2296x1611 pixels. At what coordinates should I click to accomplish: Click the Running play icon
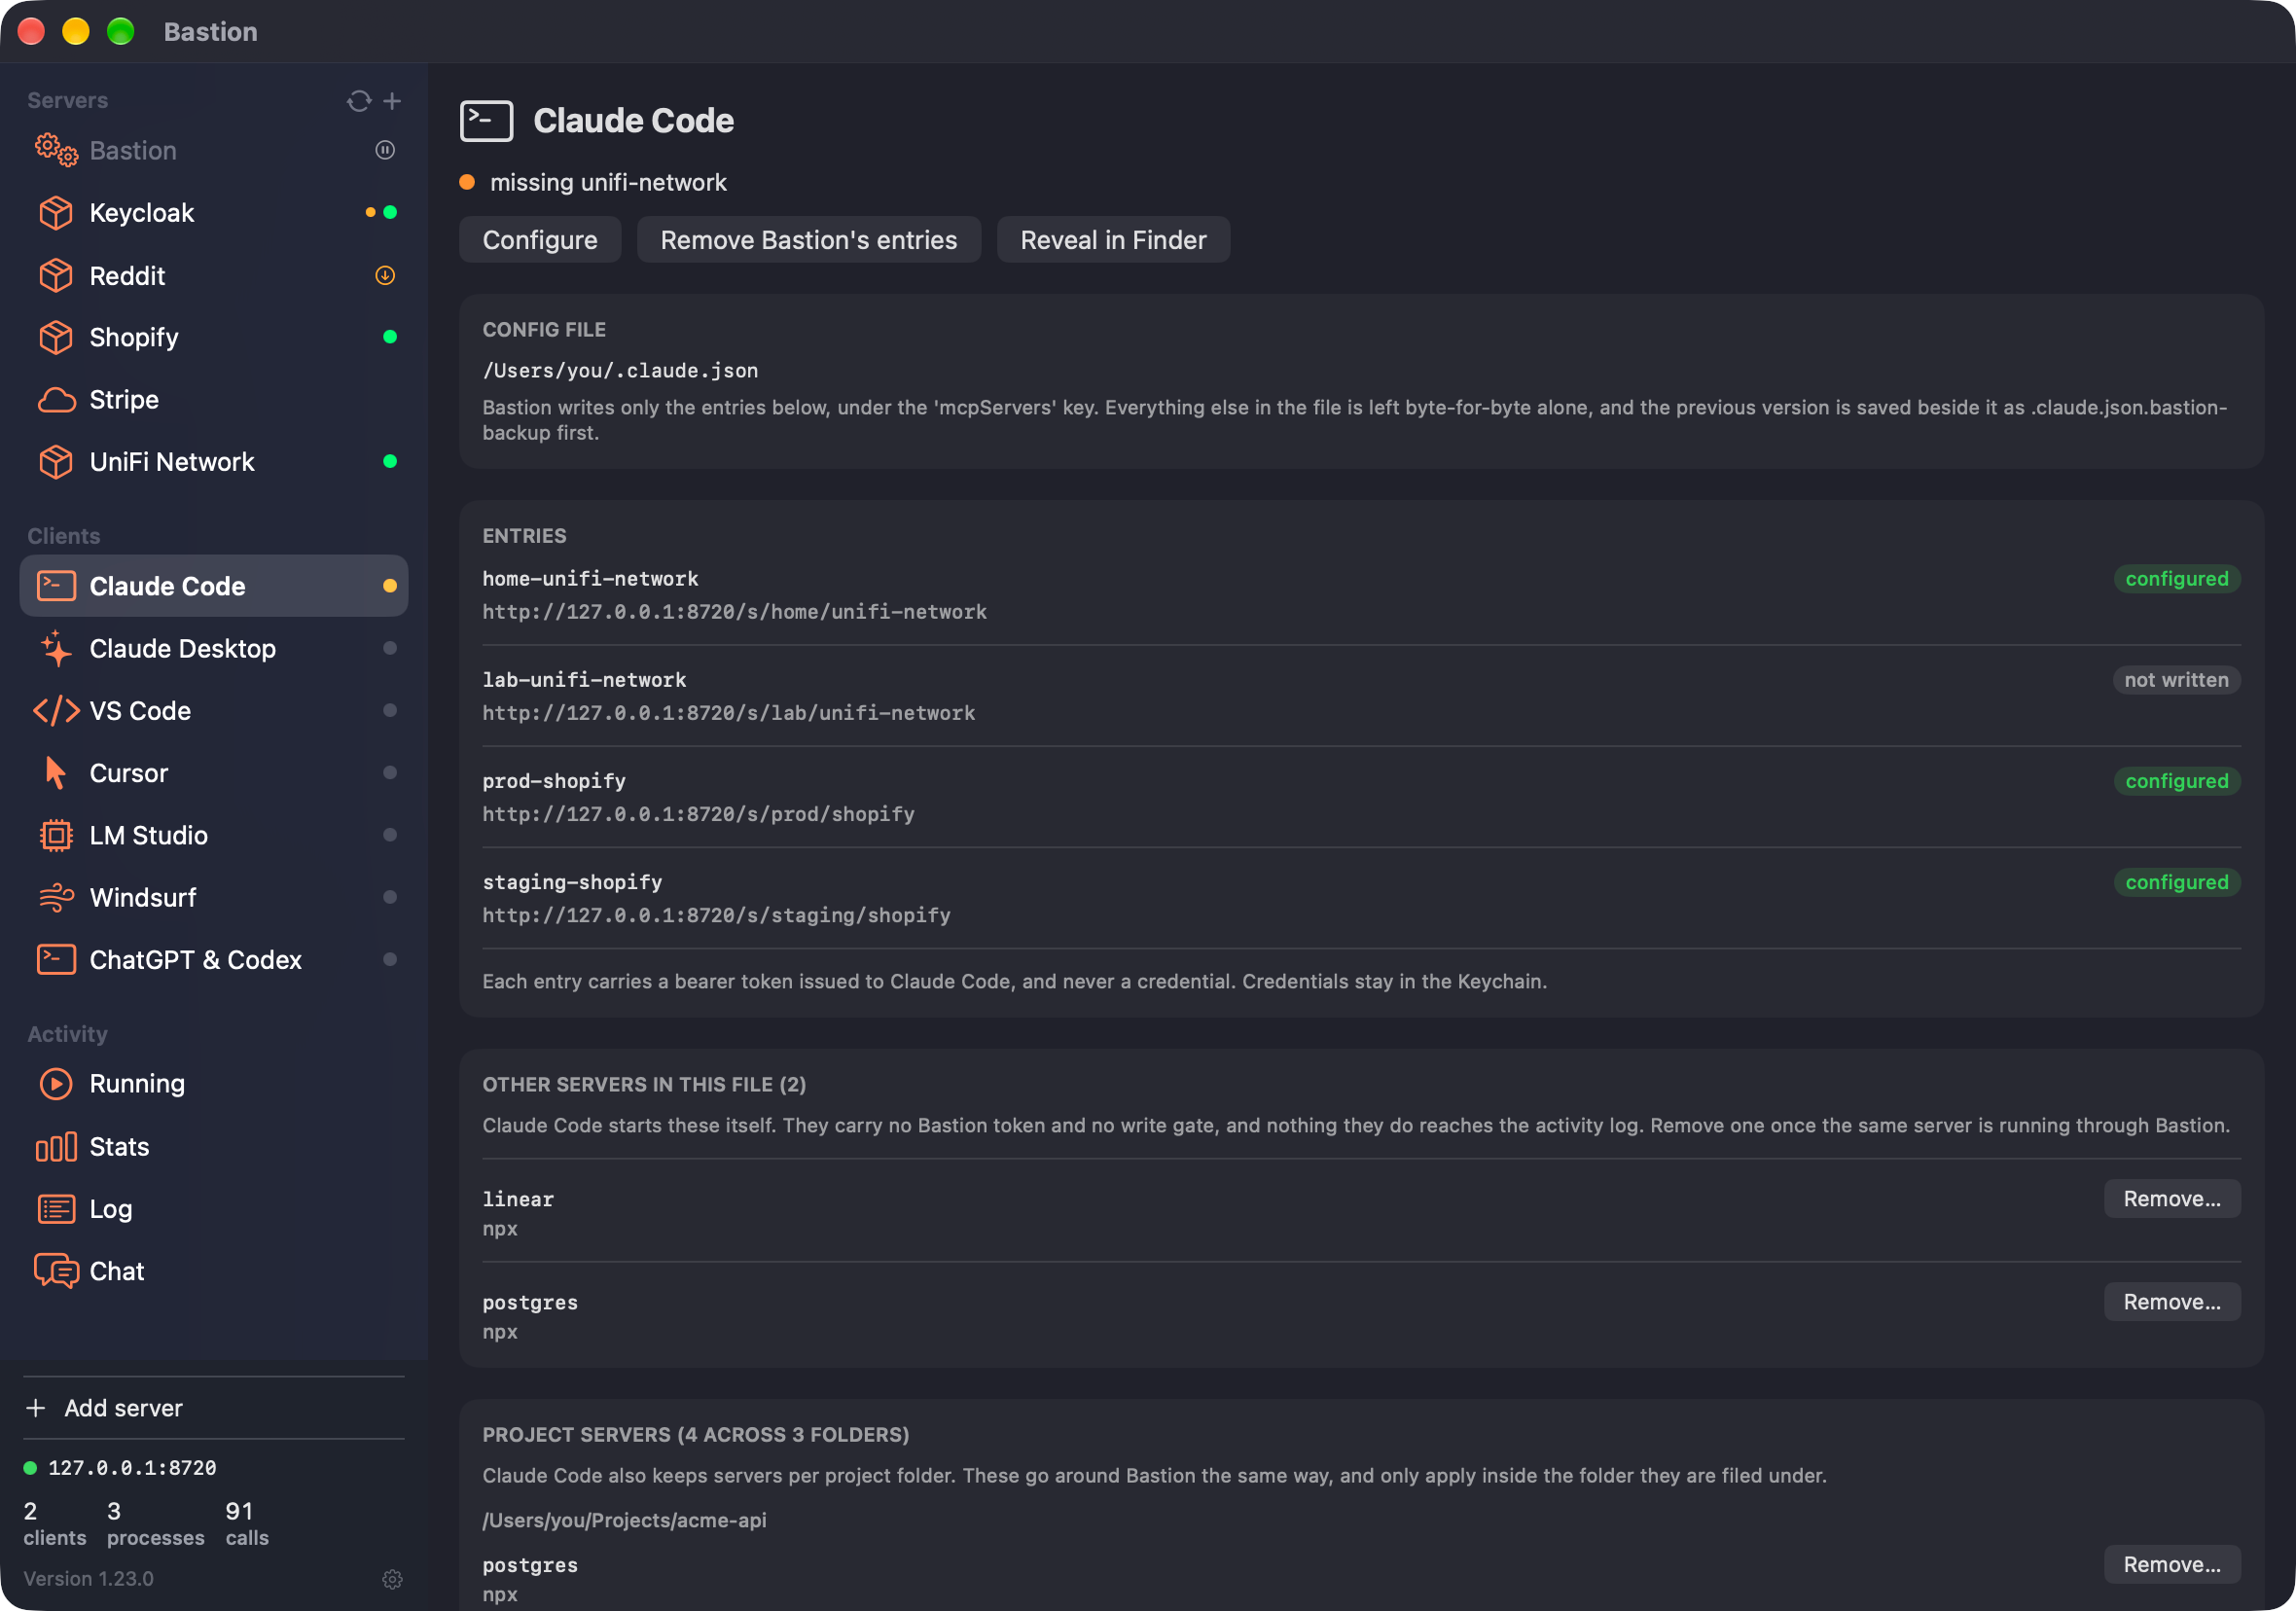pyautogui.click(x=56, y=1084)
